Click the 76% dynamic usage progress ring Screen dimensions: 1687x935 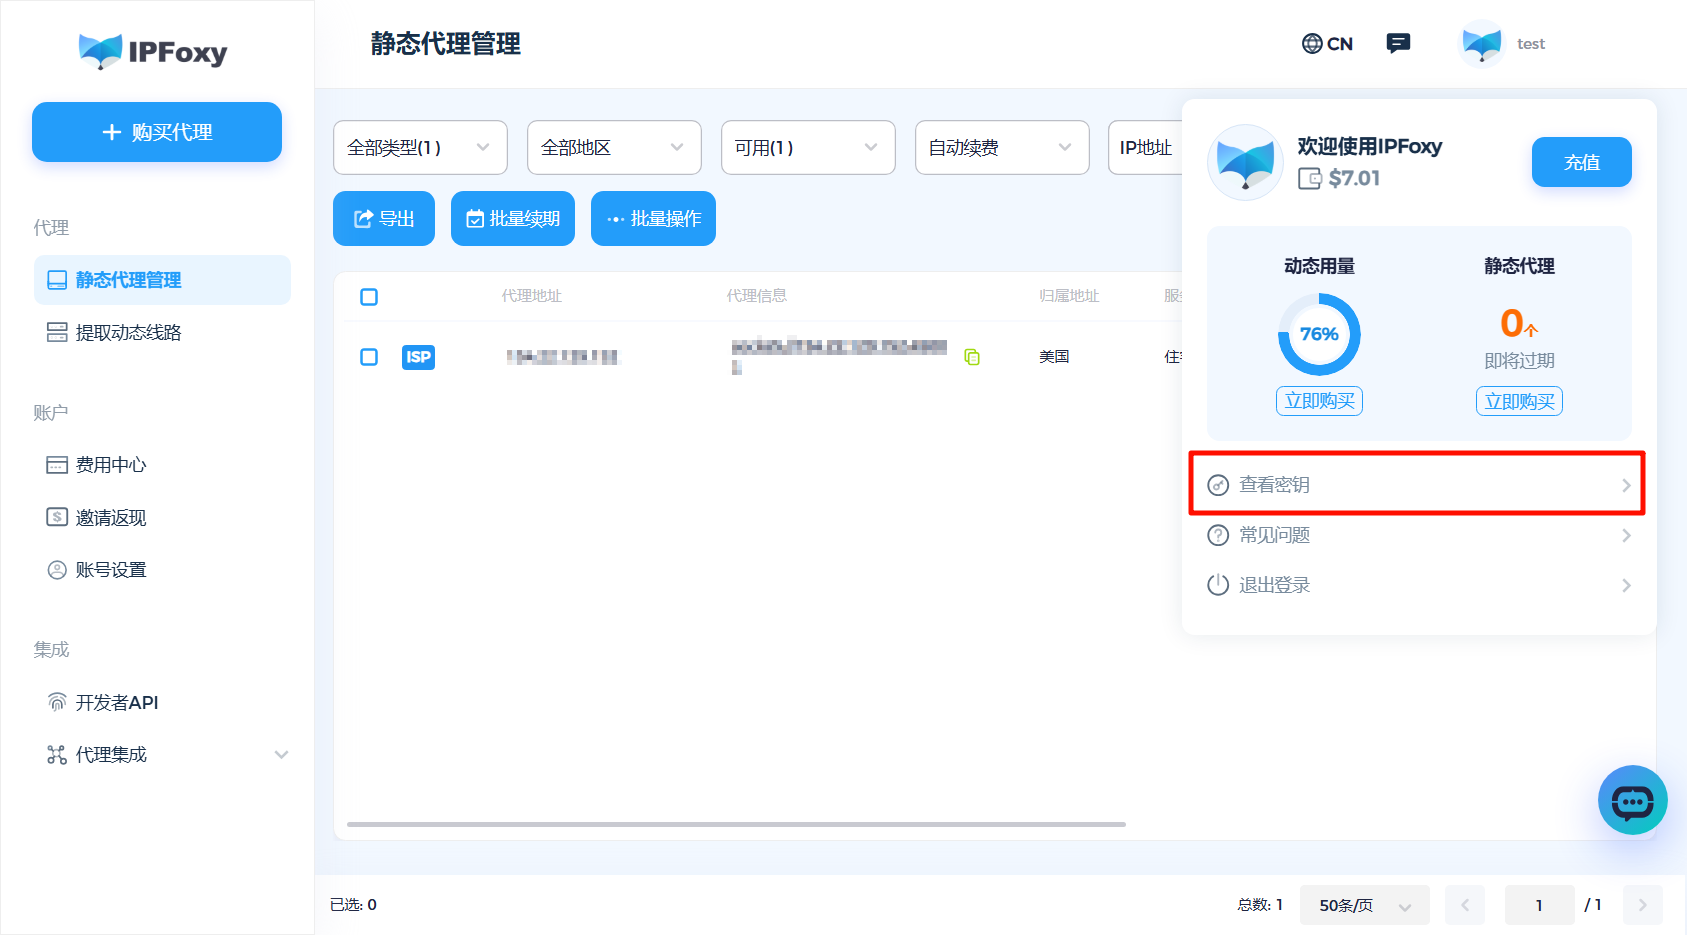click(x=1318, y=335)
